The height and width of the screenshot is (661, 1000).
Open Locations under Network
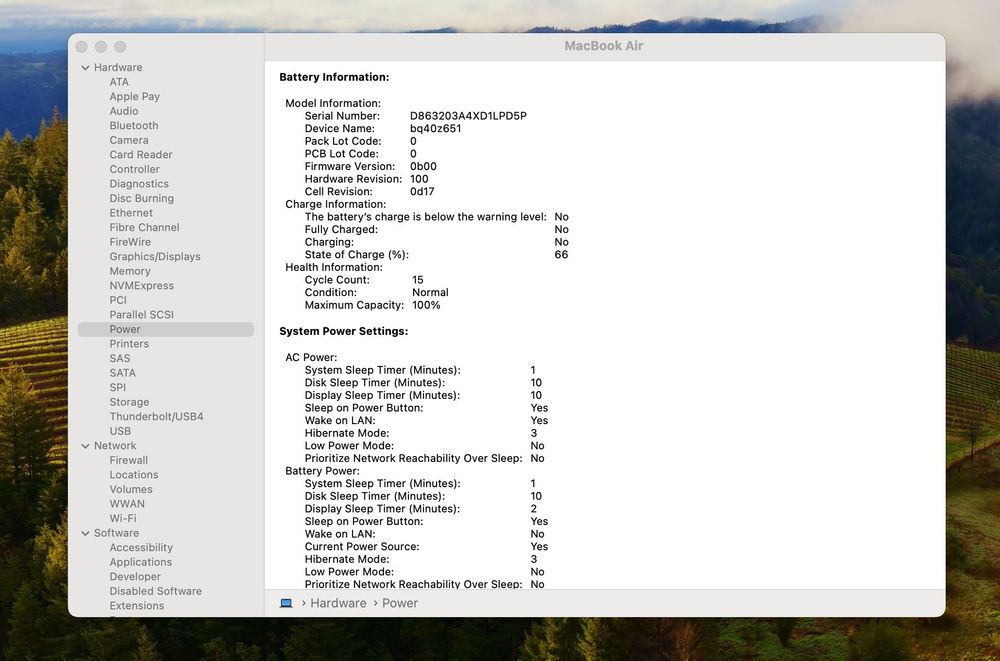coord(134,475)
